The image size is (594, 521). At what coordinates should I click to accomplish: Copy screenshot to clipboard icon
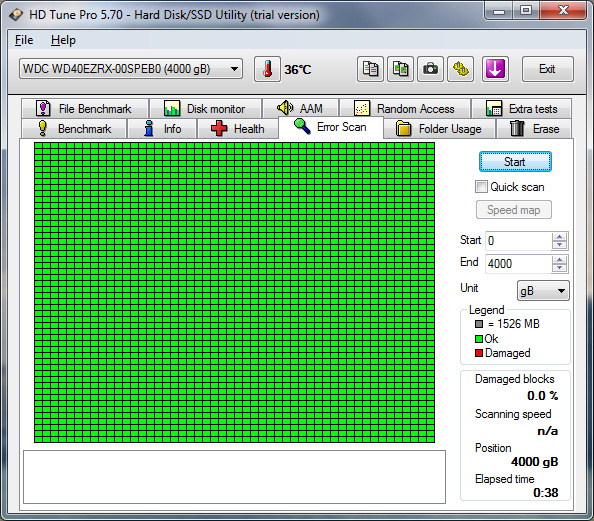coord(400,69)
